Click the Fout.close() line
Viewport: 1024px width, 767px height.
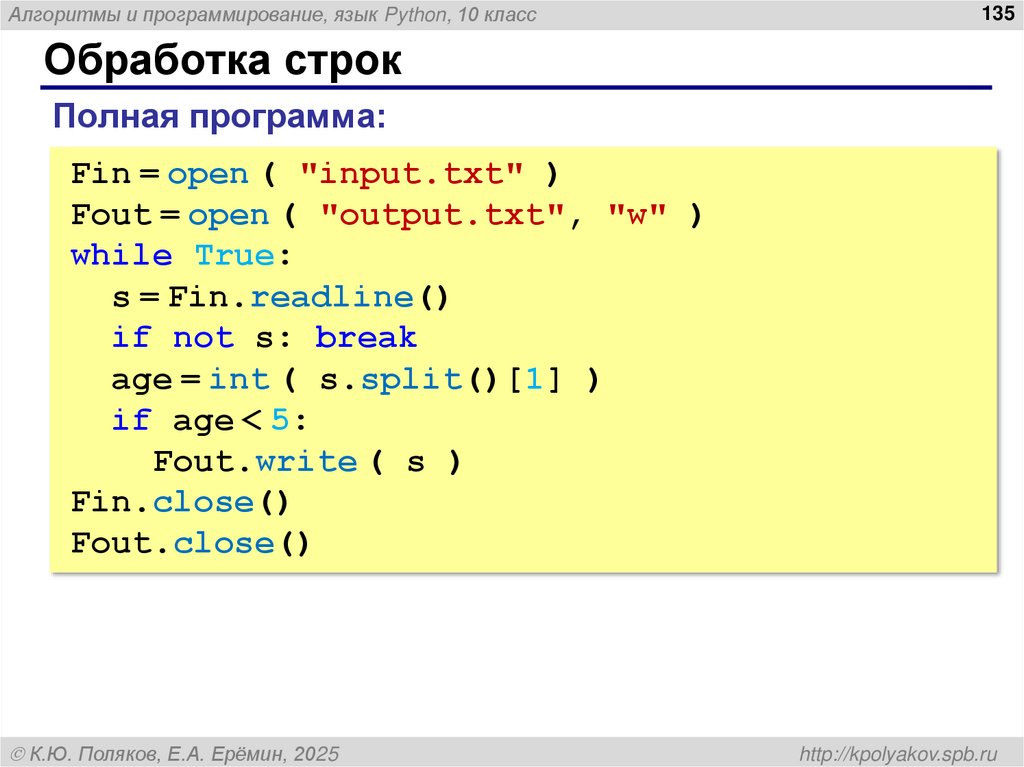click(x=190, y=542)
